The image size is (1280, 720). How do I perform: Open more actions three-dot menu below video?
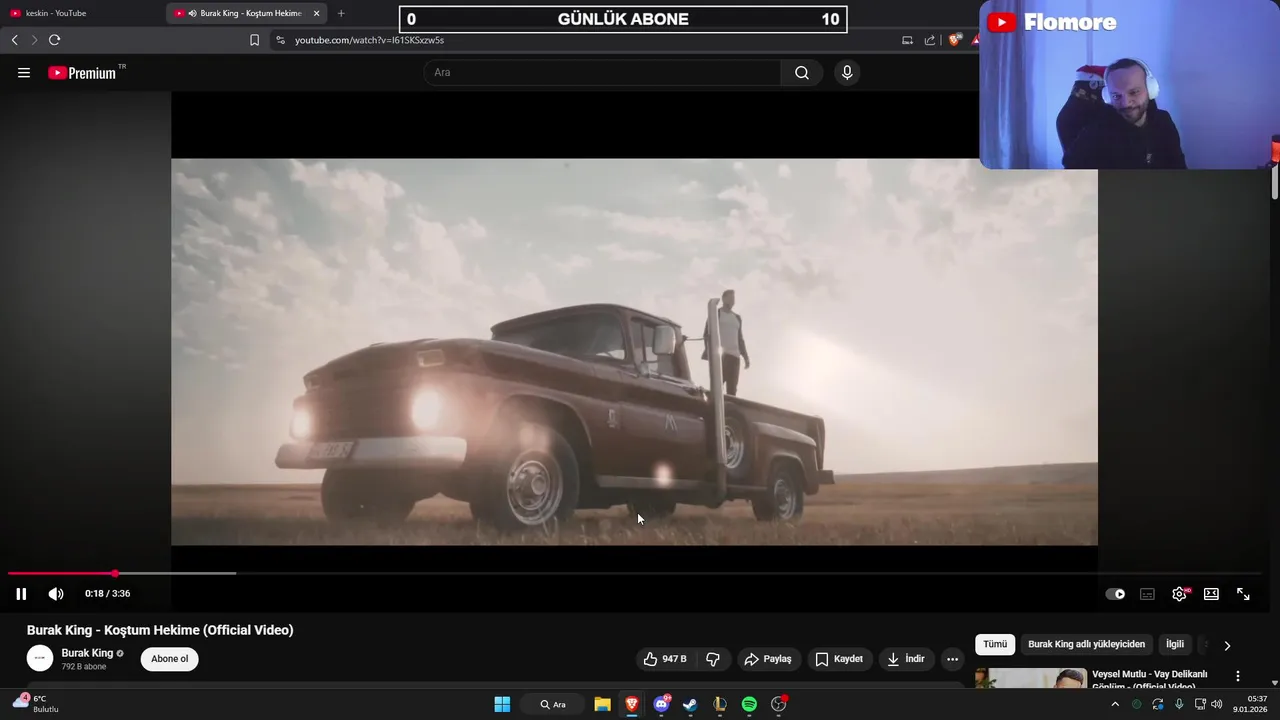point(952,659)
